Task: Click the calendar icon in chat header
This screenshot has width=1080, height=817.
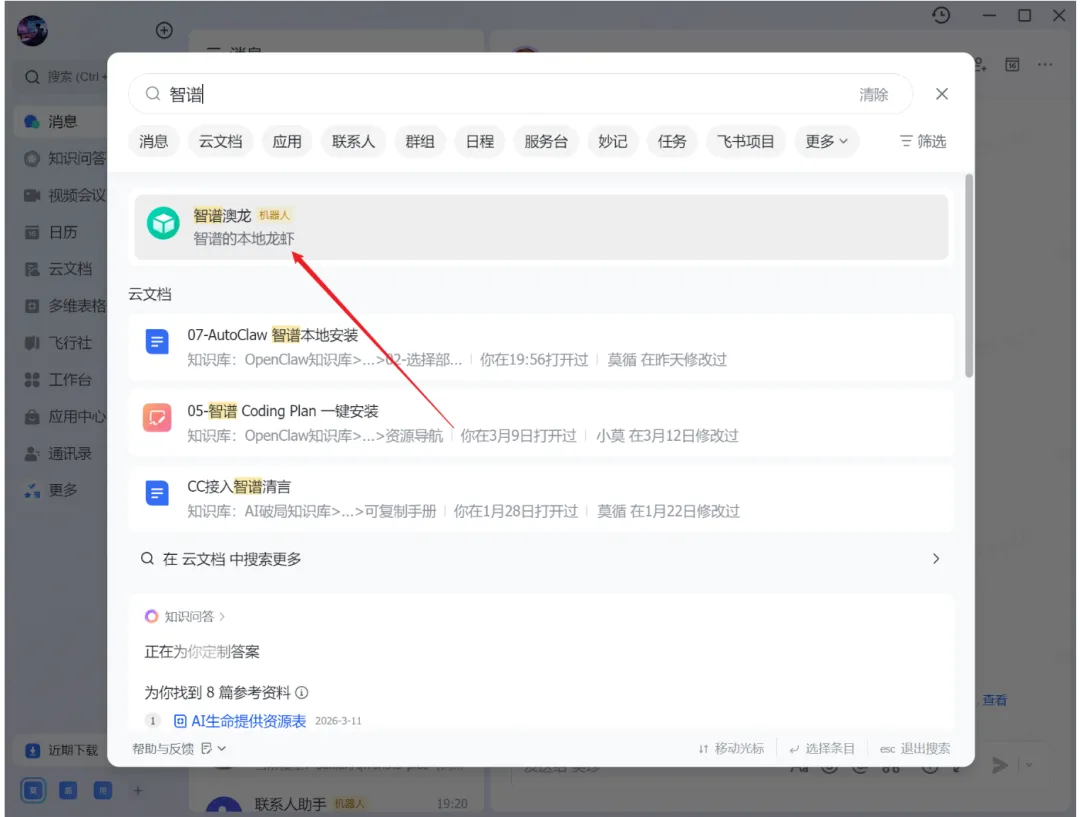Action: point(1012,65)
